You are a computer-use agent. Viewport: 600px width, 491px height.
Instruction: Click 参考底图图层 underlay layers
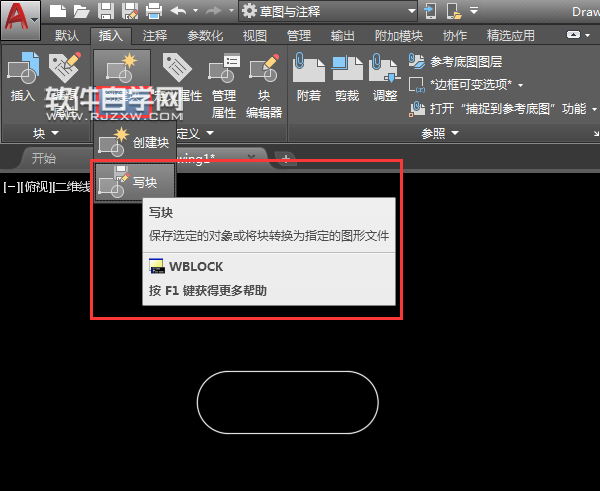point(455,62)
